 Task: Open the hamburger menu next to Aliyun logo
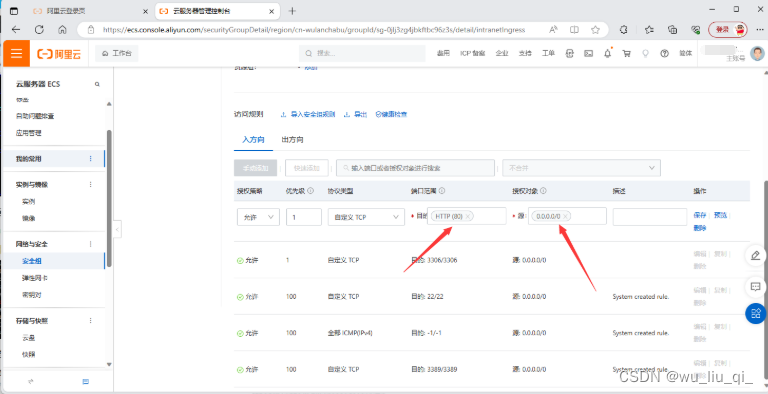click(16, 54)
